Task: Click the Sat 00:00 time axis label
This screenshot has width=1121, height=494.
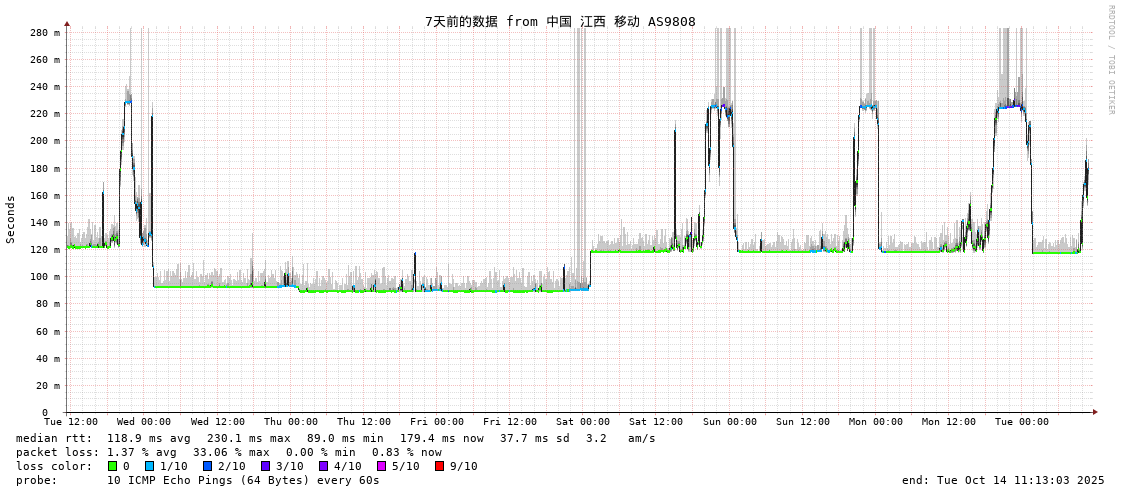Action: click(583, 422)
